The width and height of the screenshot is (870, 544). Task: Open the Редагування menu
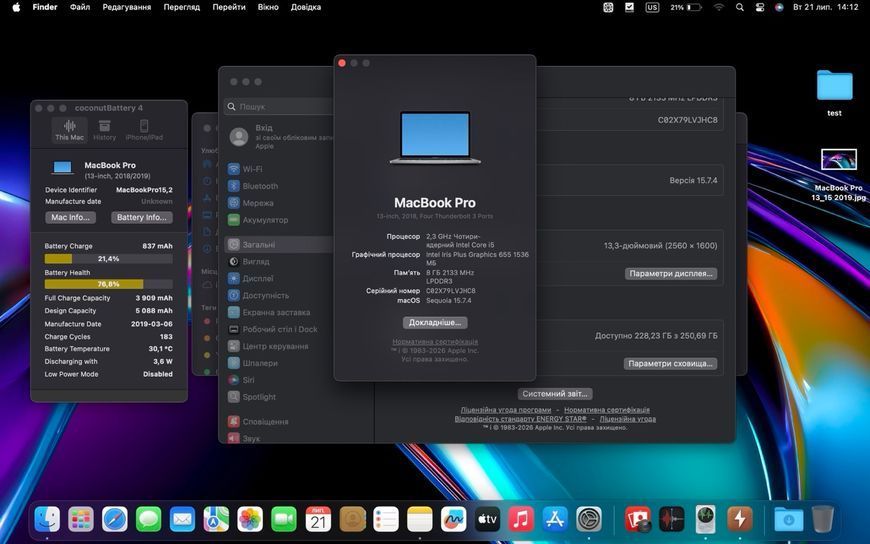point(127,7)
